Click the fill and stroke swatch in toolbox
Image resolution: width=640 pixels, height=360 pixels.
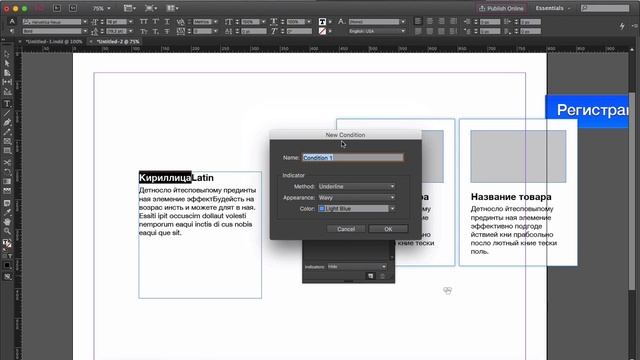[x=7, y=244]
